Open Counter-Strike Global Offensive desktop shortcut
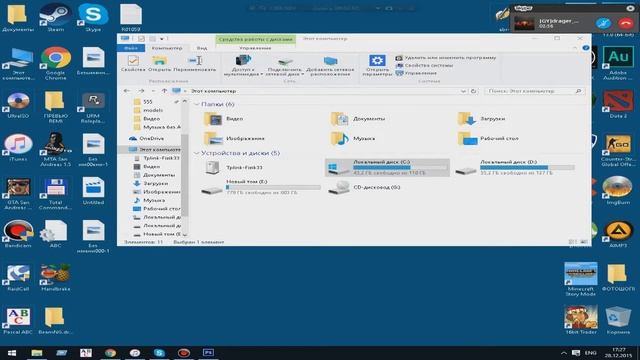640x360 pixels. [618, 150]
